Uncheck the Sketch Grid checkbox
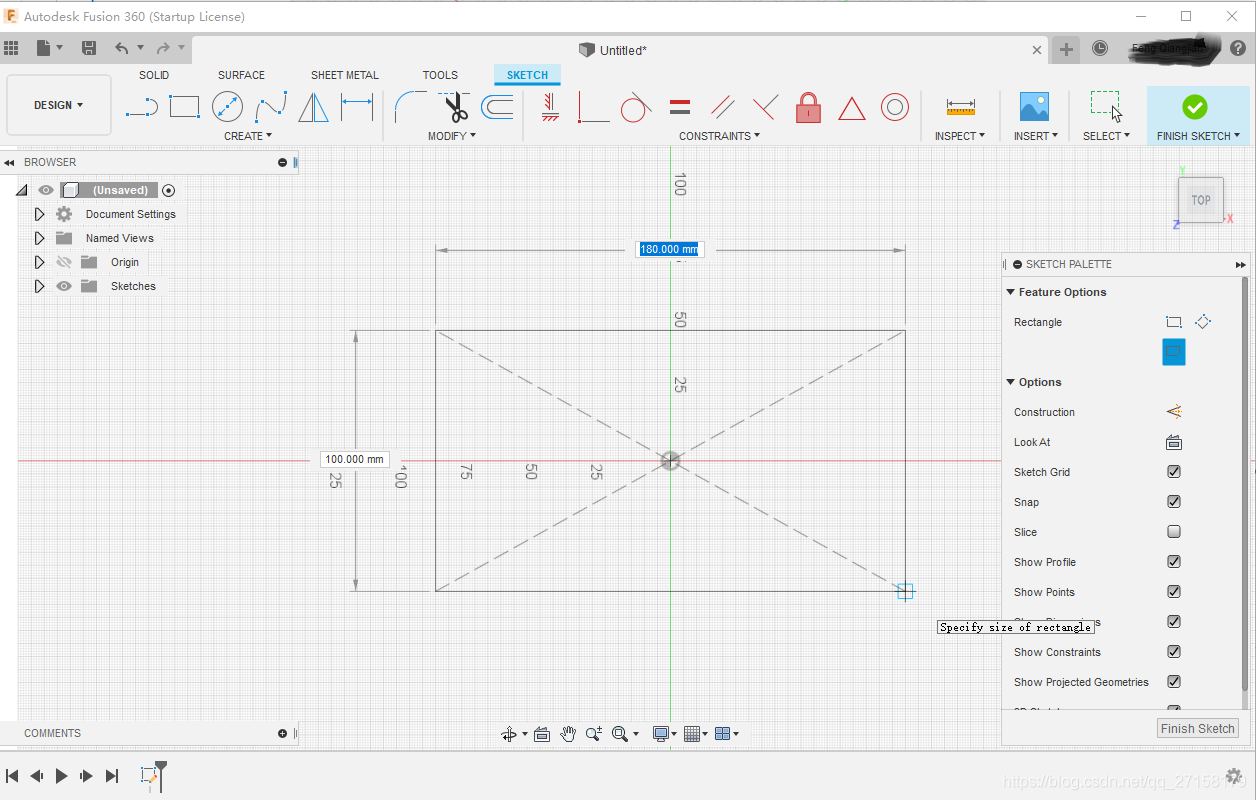 click(1174, 472)
